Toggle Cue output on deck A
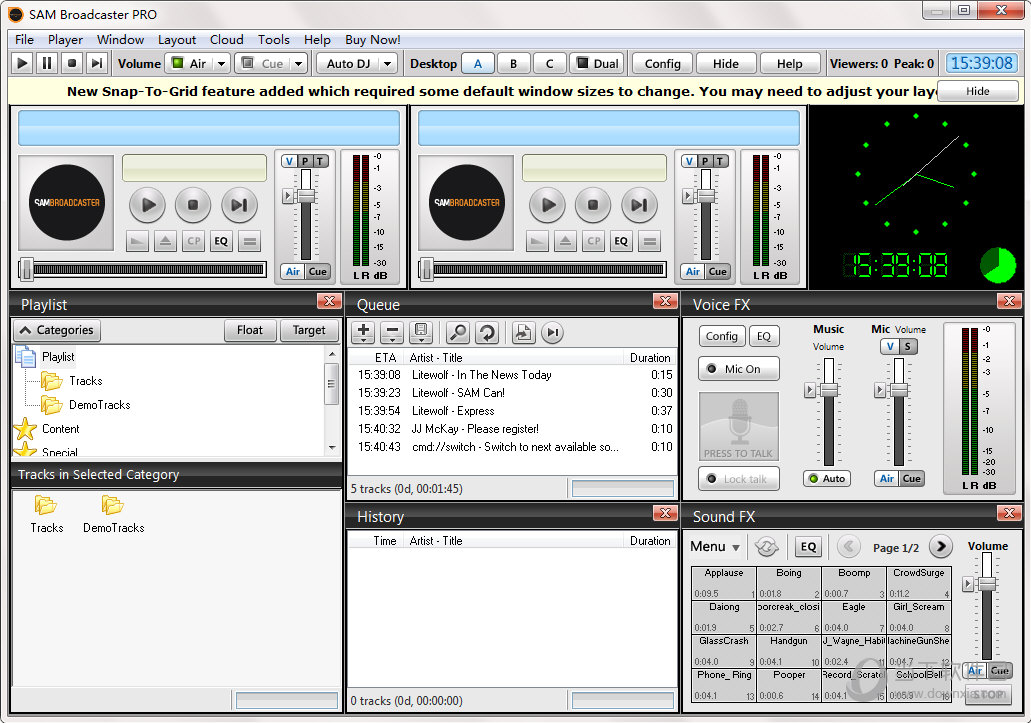This screenshot has width=1031, height=723. (x=318, y=271)
